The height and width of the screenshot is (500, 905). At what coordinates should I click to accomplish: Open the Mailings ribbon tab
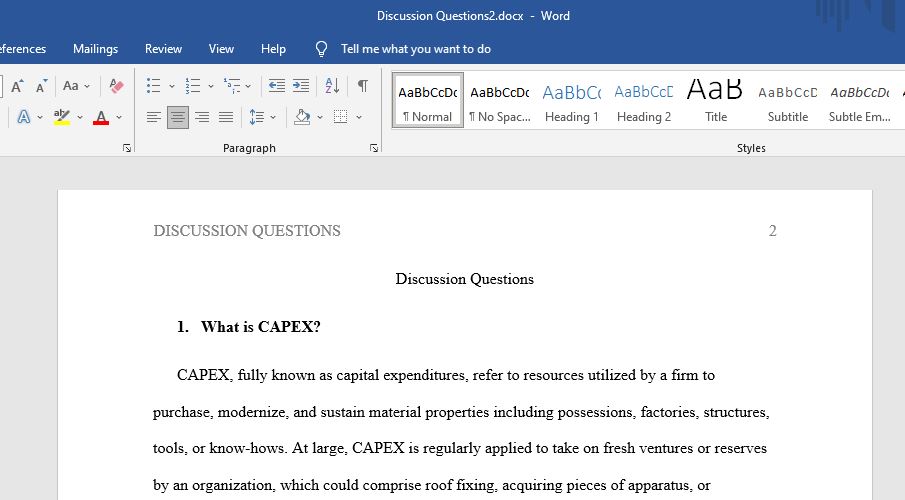click(x=95, y=49)
